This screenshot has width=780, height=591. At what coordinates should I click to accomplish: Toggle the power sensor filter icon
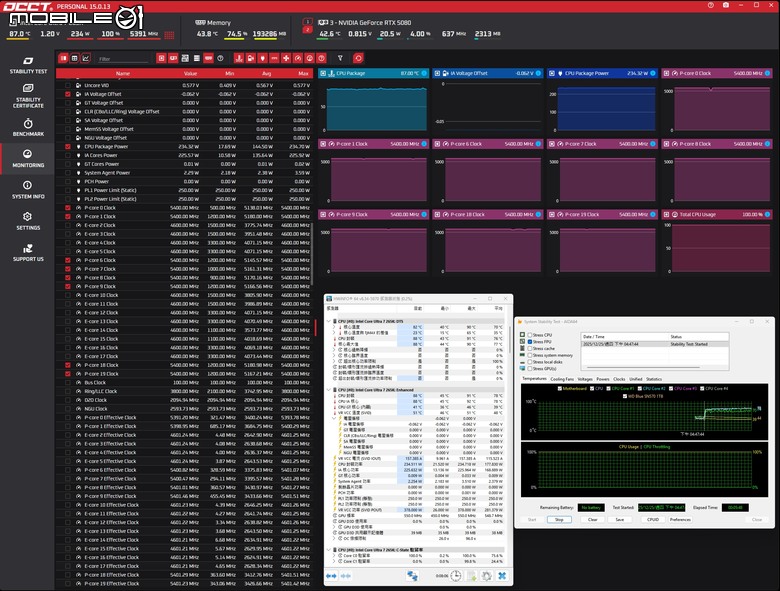[x=263, y=58]
